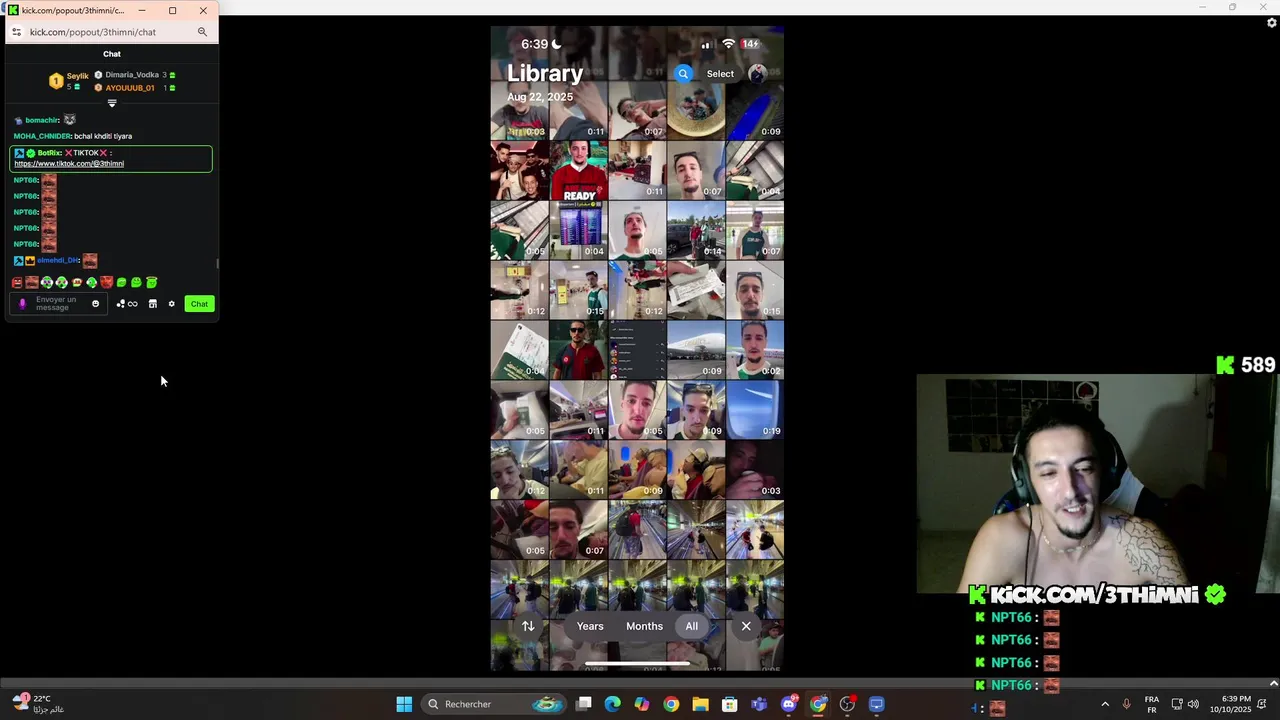Click username Seylik in leaderboard
Image resolution: width=1280 pixels, height=720 pixels.
click(78, 76)
